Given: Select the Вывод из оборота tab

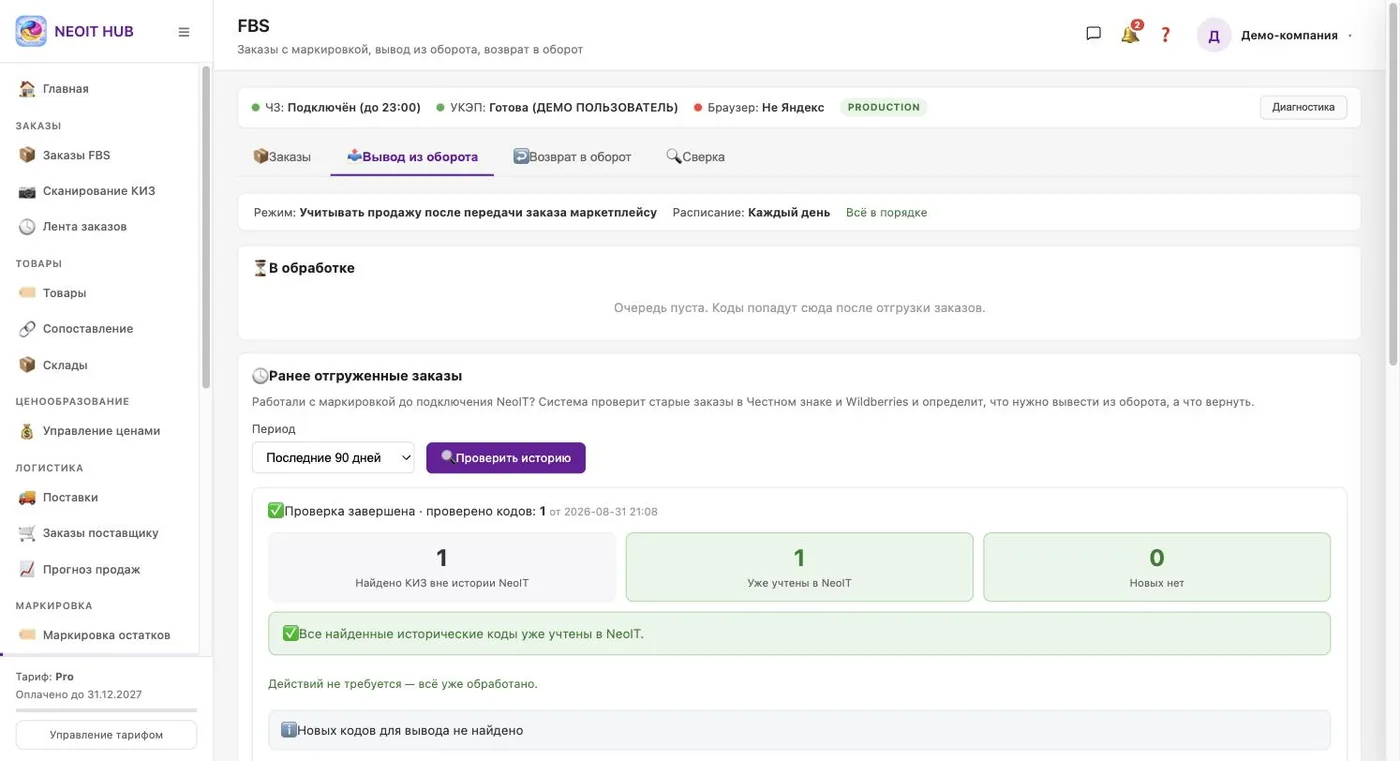Looking at the screenshot, I should pyautogui.click(x=412, y=157).
